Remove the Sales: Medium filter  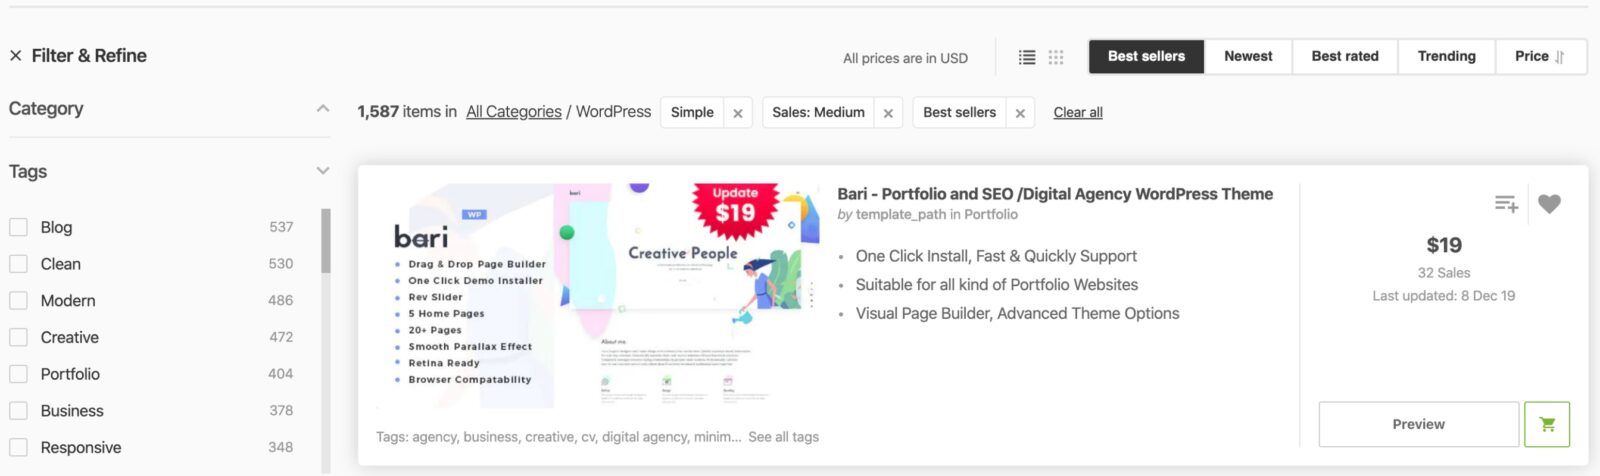[x=888, y=113]
